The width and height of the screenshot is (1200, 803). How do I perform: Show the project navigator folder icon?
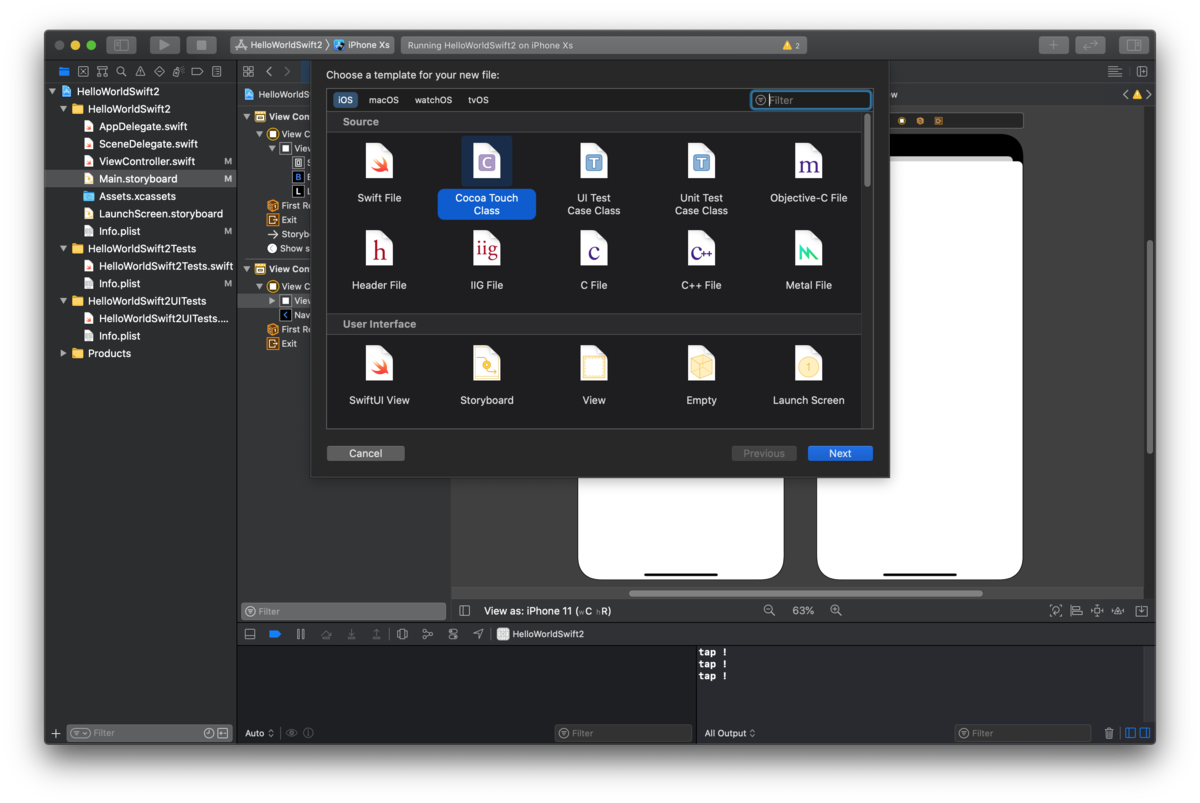pos(64,72)
